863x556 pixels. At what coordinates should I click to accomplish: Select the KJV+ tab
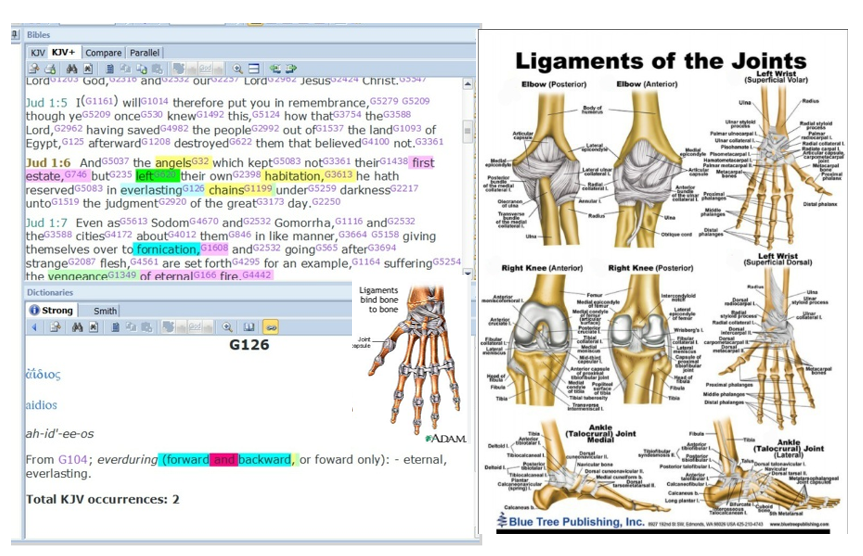point(63,52)
